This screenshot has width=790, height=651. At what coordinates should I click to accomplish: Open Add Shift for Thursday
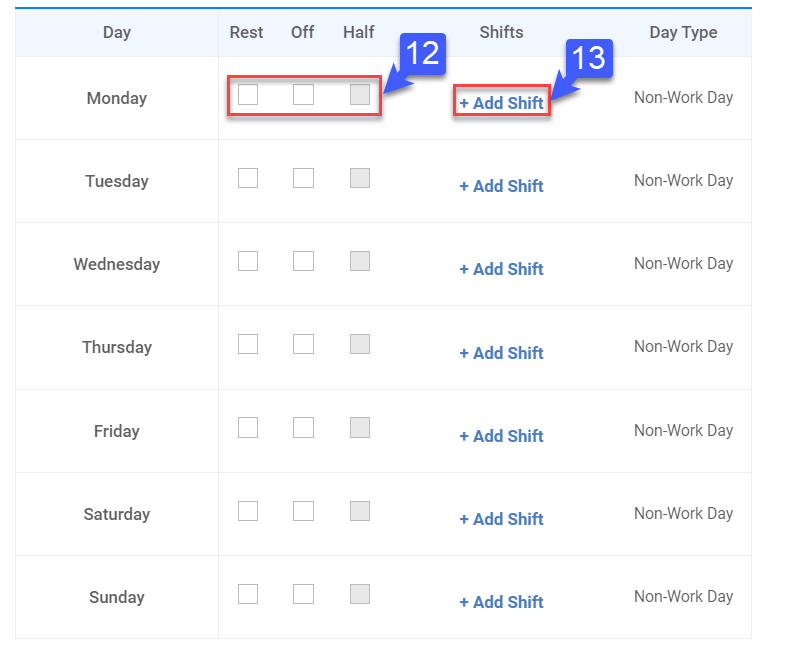[501, 353]
